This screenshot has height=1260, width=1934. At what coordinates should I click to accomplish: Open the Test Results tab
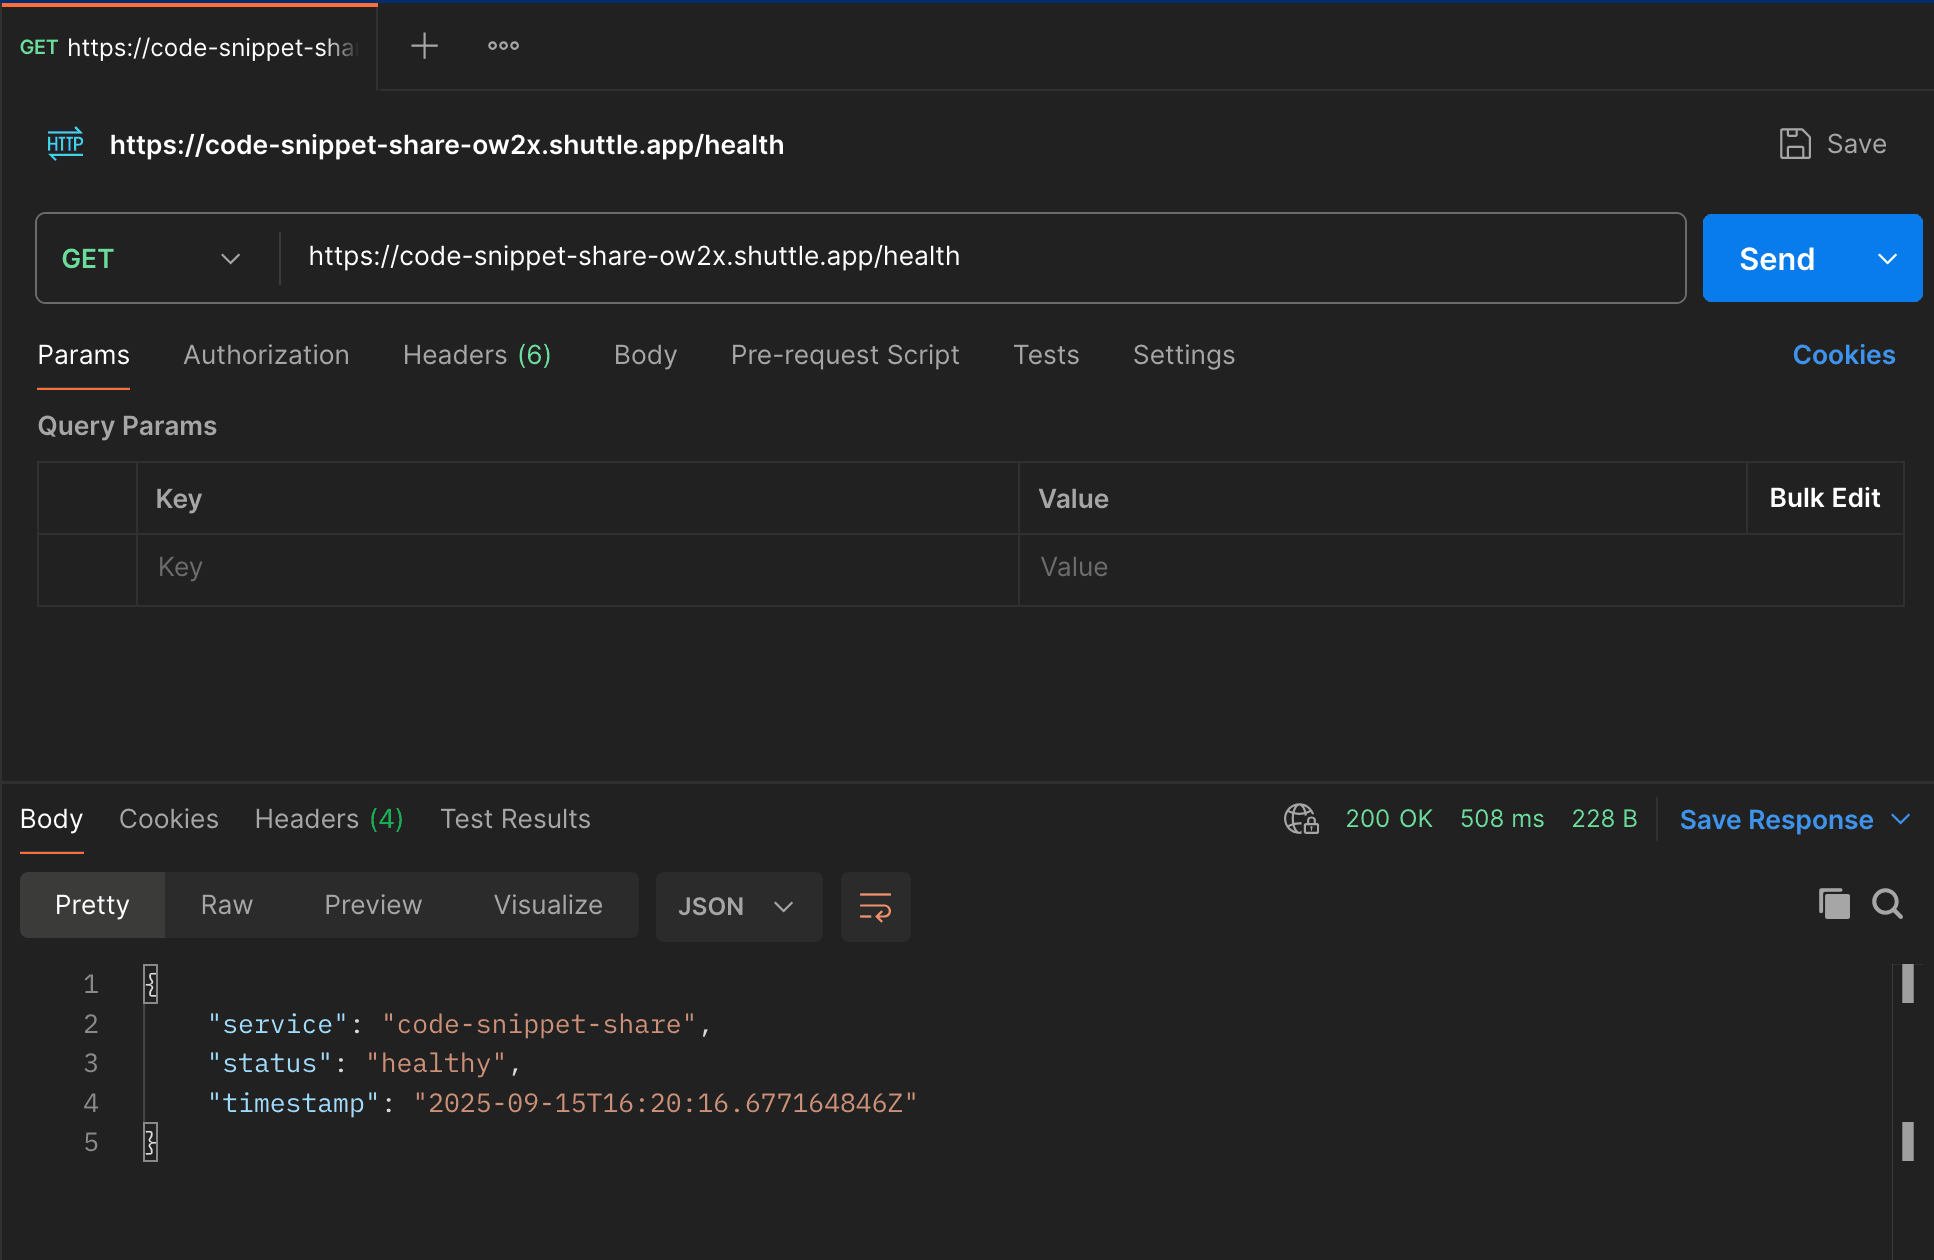tap(515, 818)
